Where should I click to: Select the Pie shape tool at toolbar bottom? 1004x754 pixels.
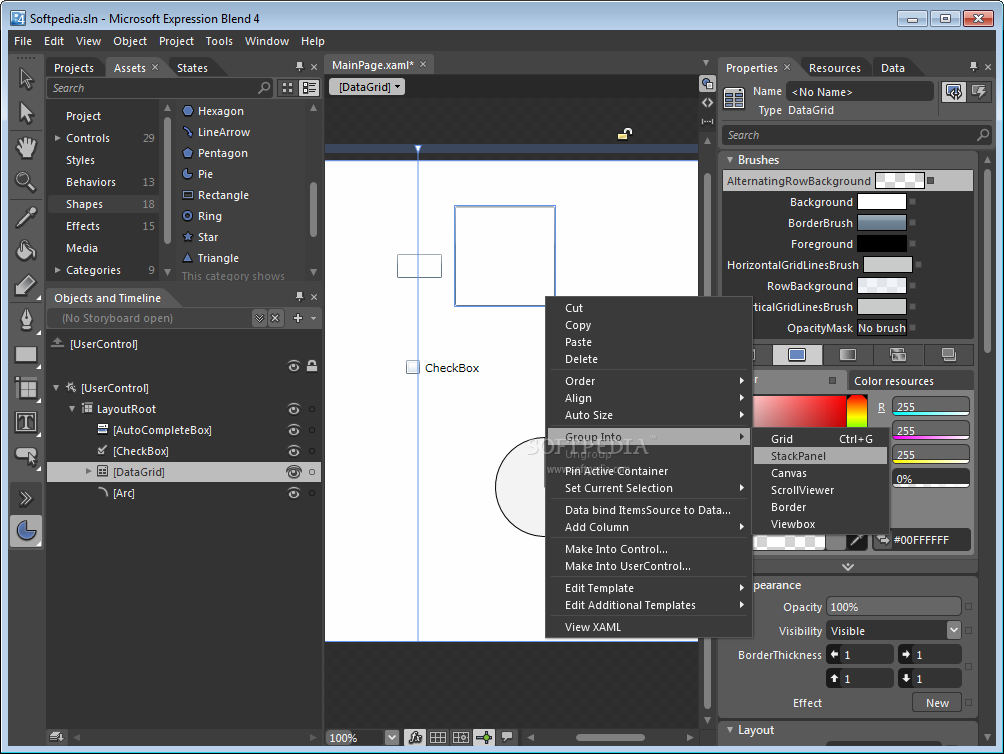pos(26,531)
